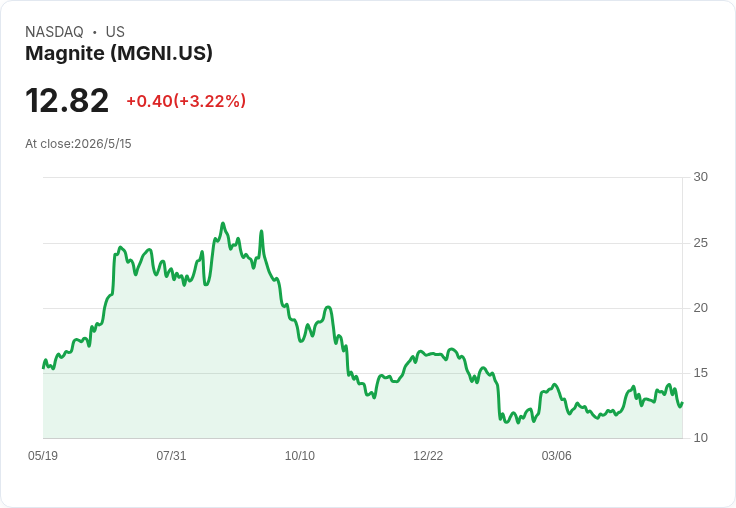
Task: Click the 12.82 current price
Action: pyautogui.click(x=67, y=100)
